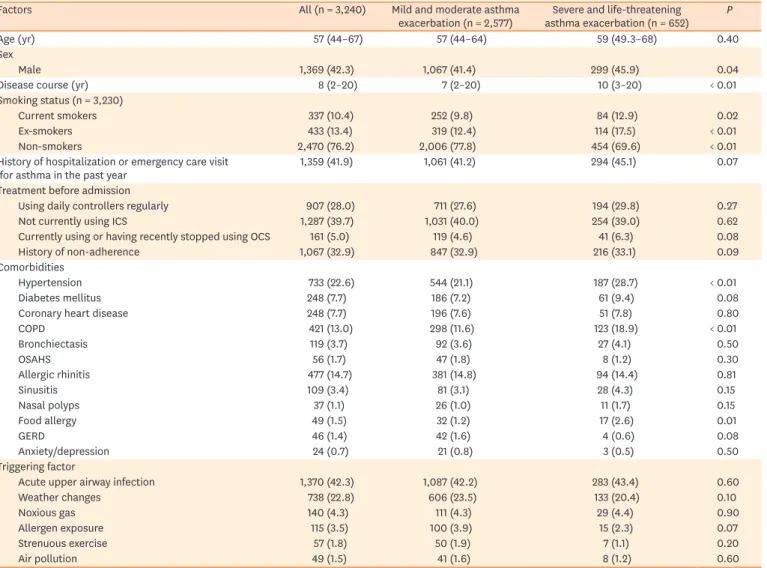The height and width of the screenshot is (568, 767).
Task: Select the 'Hypertension' row label
Action: click(x=50, y=283)
